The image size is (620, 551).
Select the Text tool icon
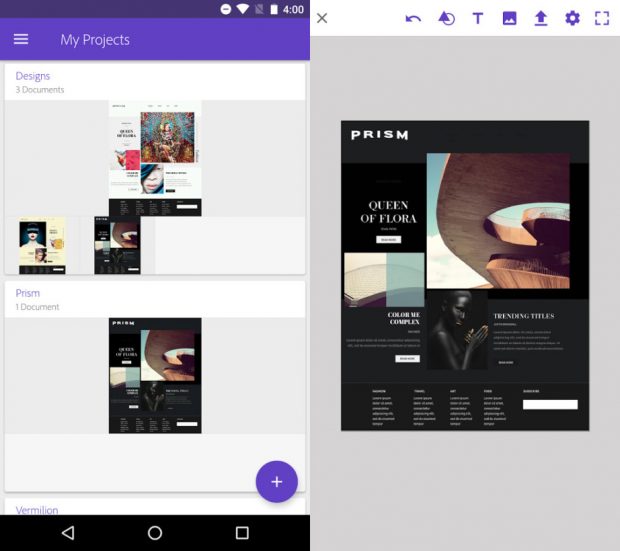point(478,18)
